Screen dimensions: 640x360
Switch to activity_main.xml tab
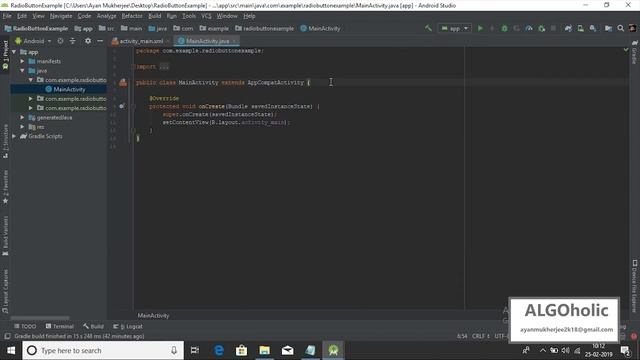(x=141, y=41)
